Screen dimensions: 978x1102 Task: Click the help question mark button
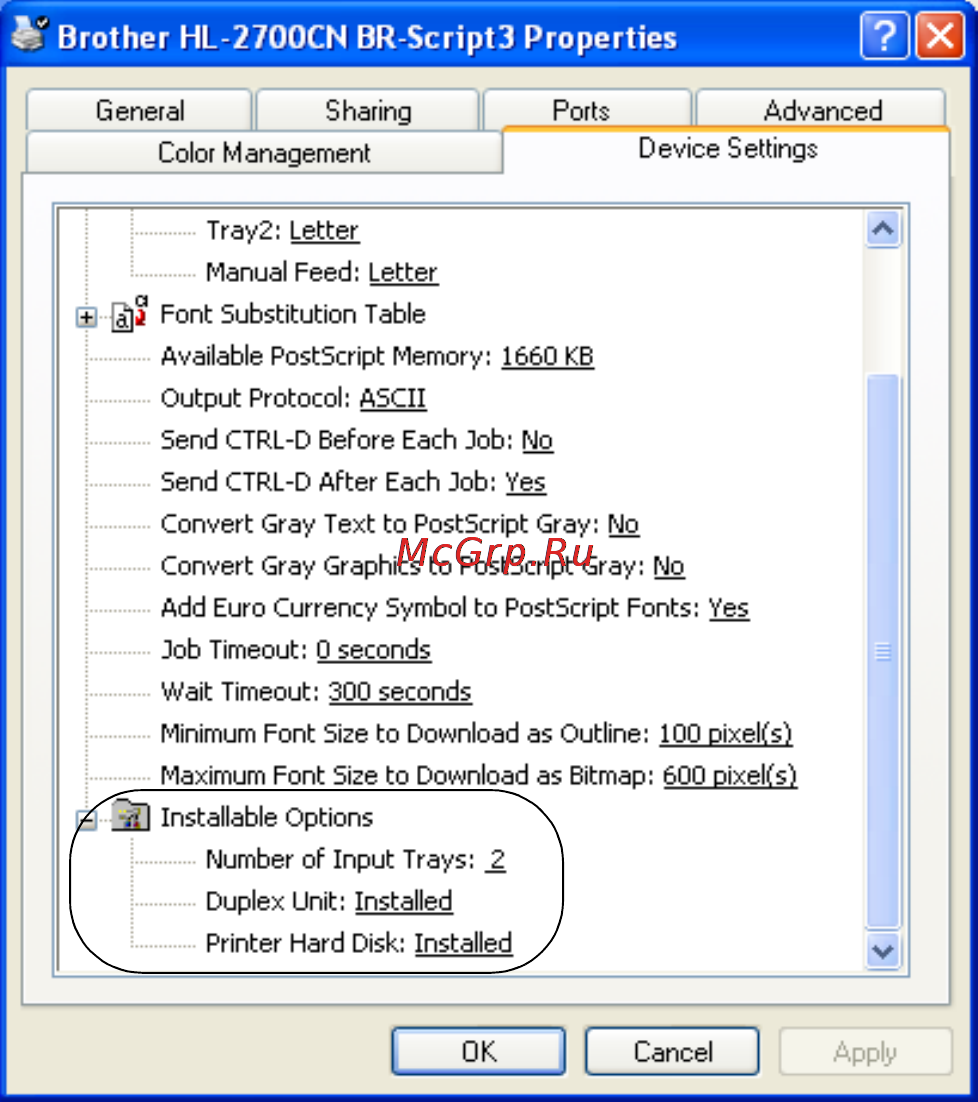click(x=885, y=35)
